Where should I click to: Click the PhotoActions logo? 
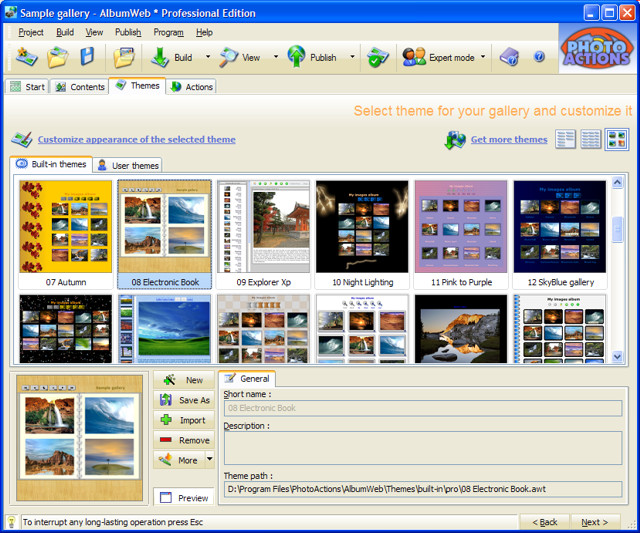pos(597,50)
